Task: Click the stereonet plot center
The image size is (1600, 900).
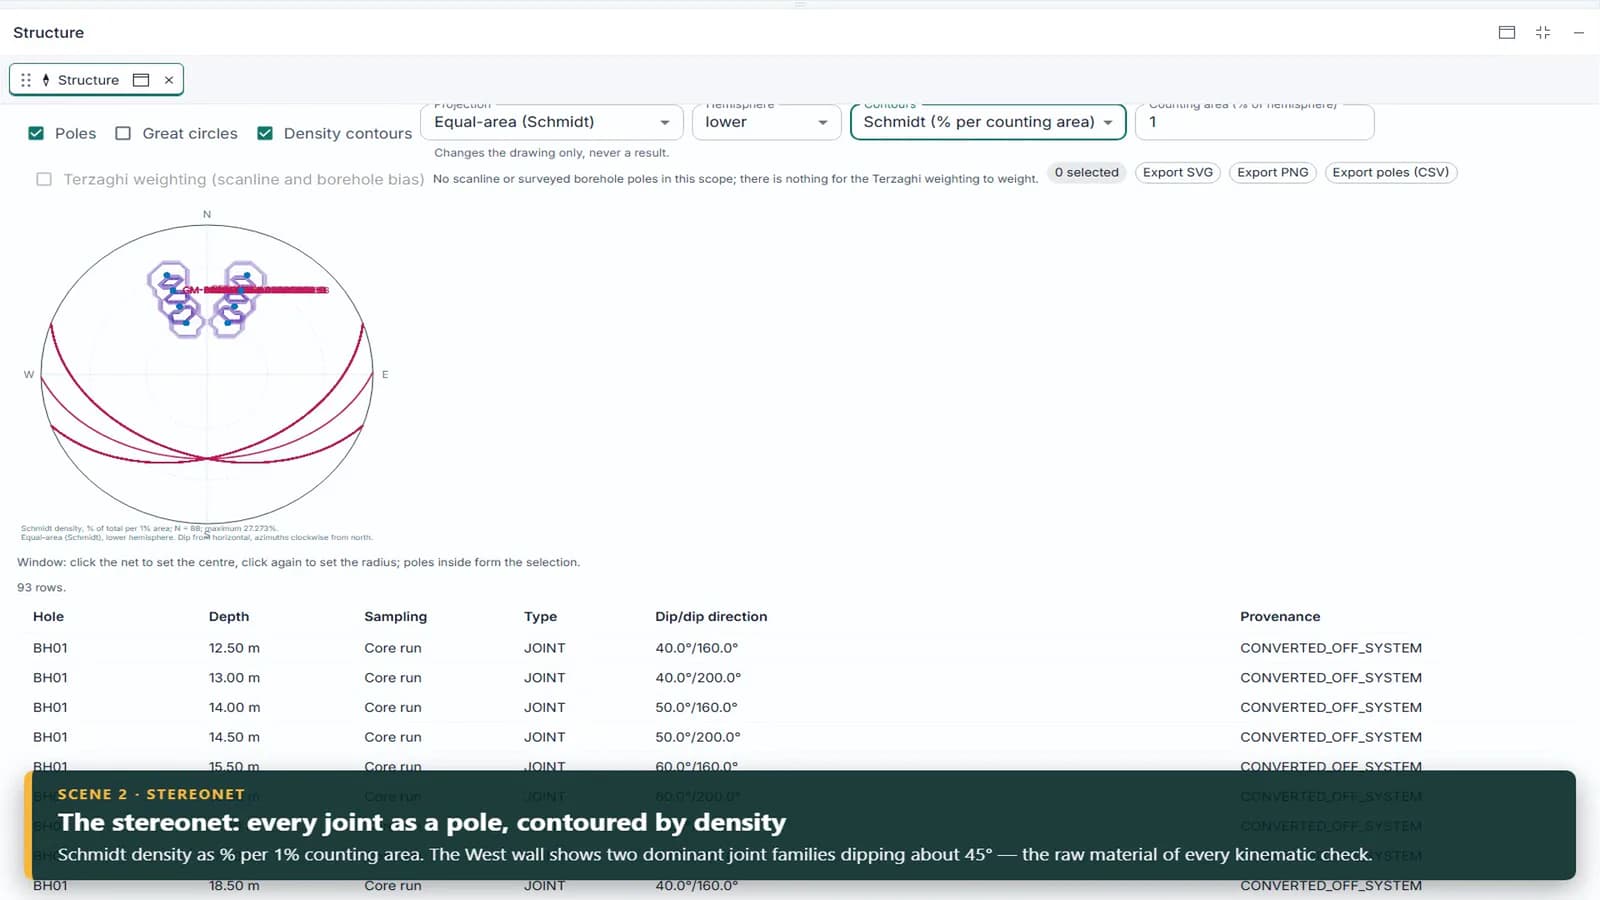Action: click(207, 374)
